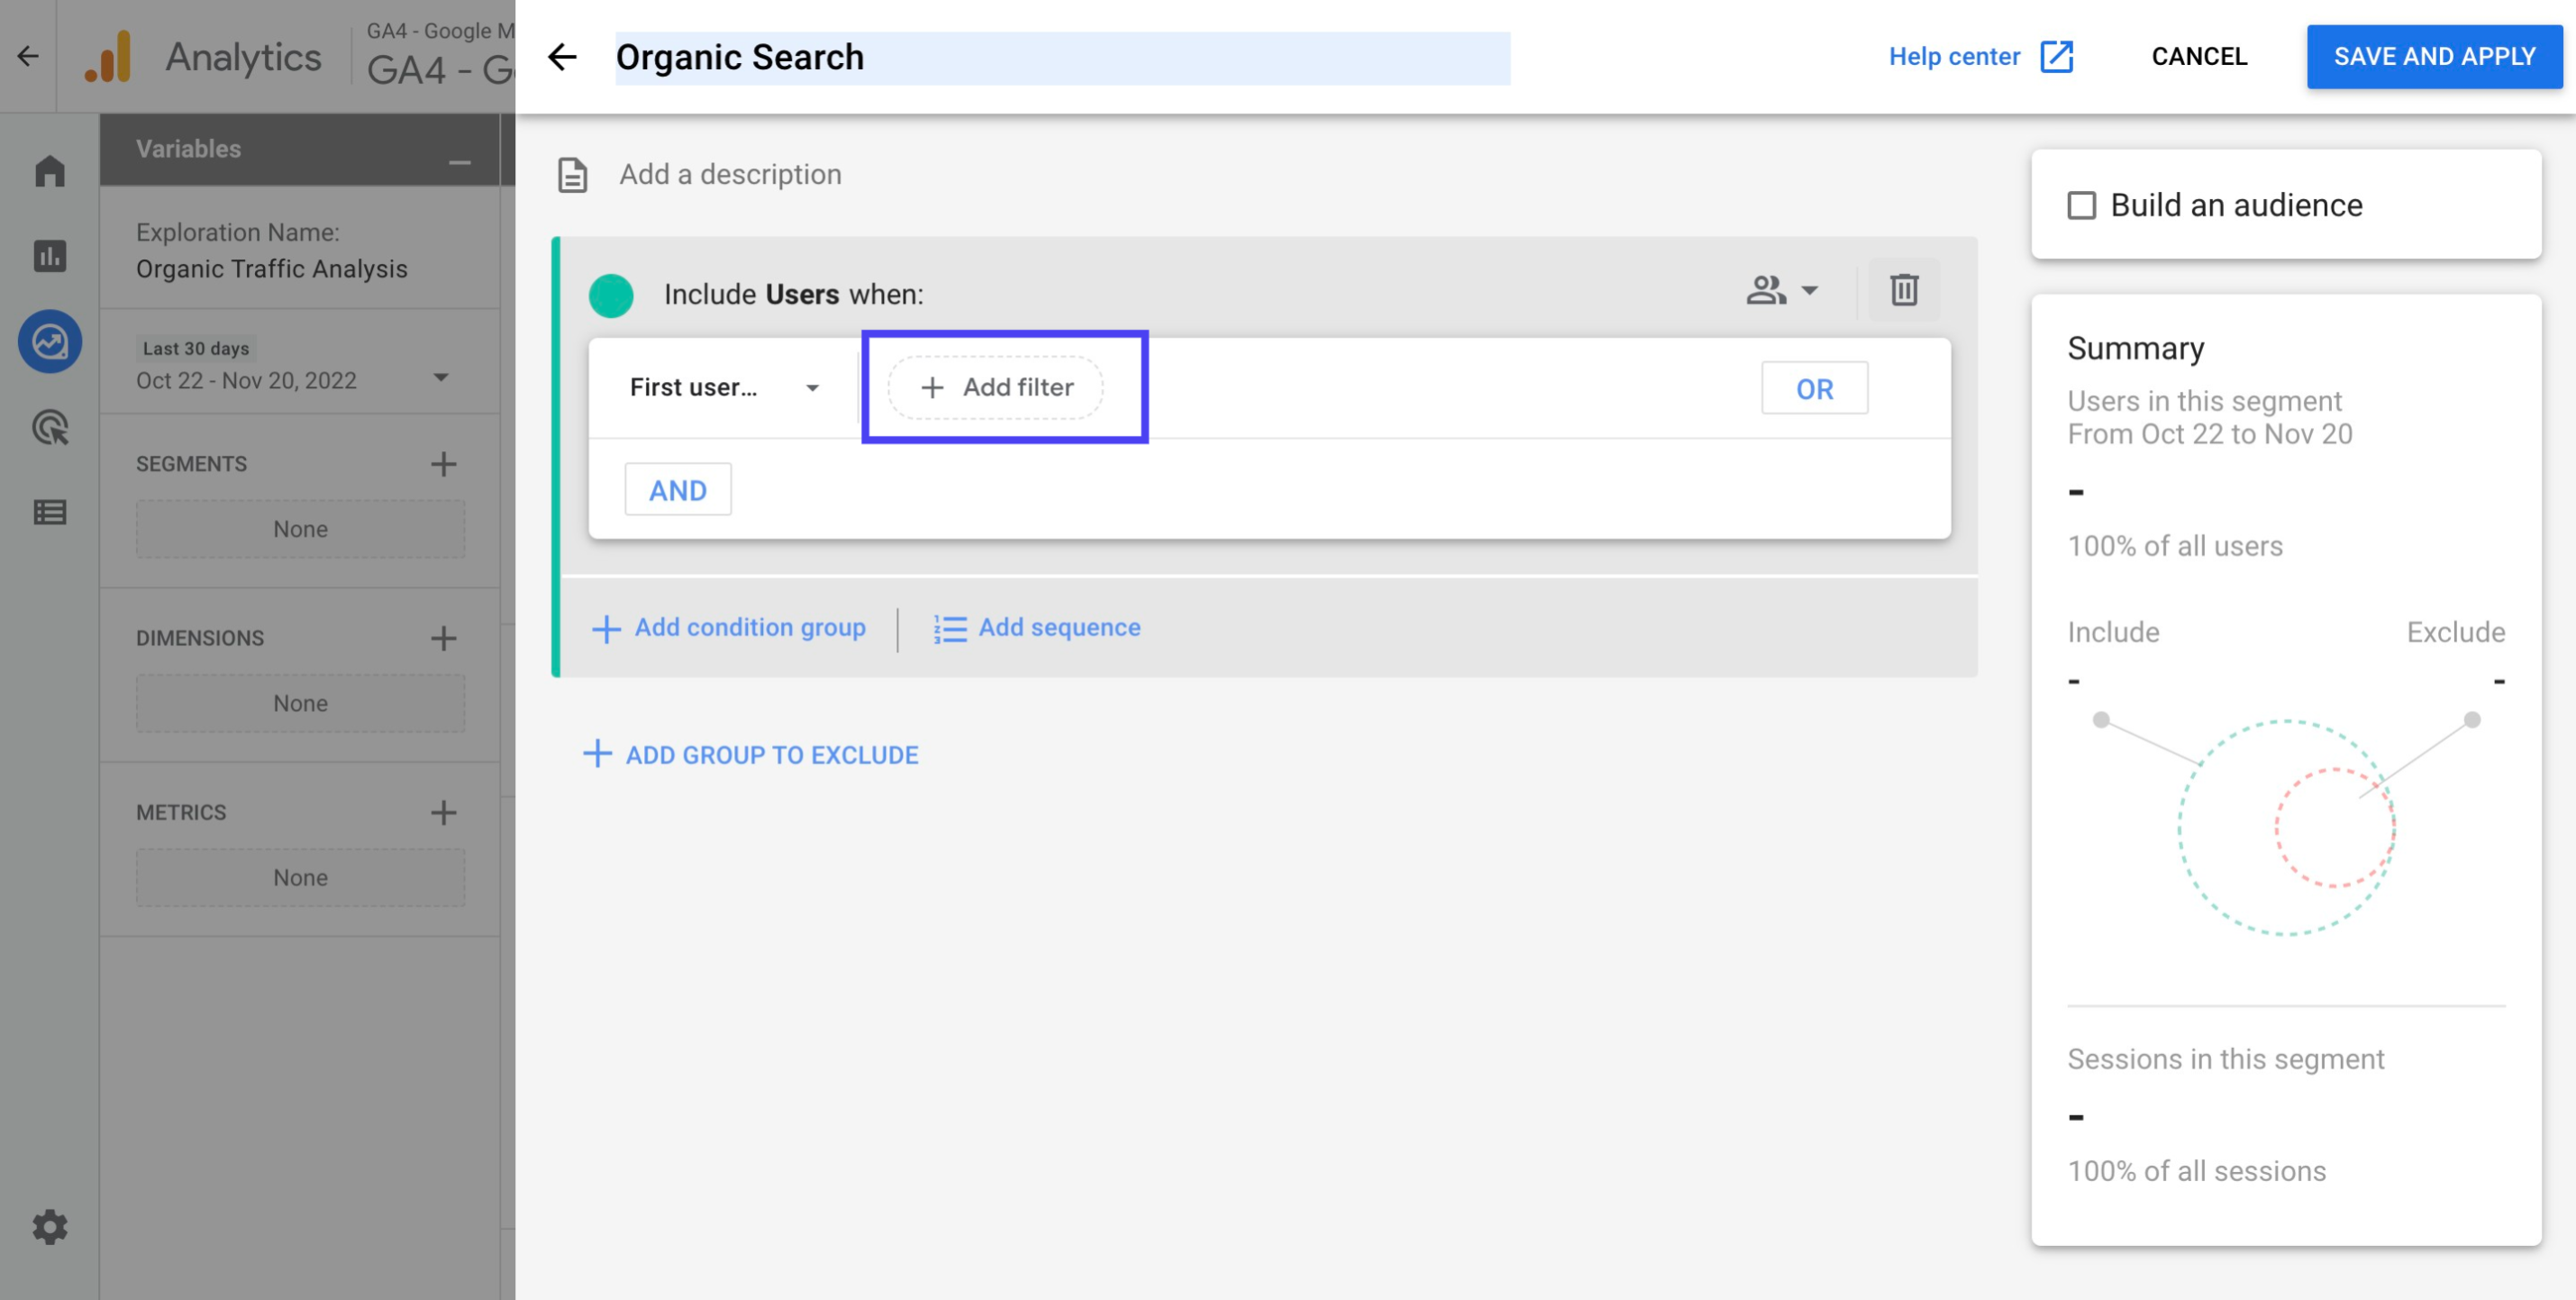Toggle the First user dropdown selector
Image resolution: width=2576 pixels, height=1300 pixels.
click(721, 386)
